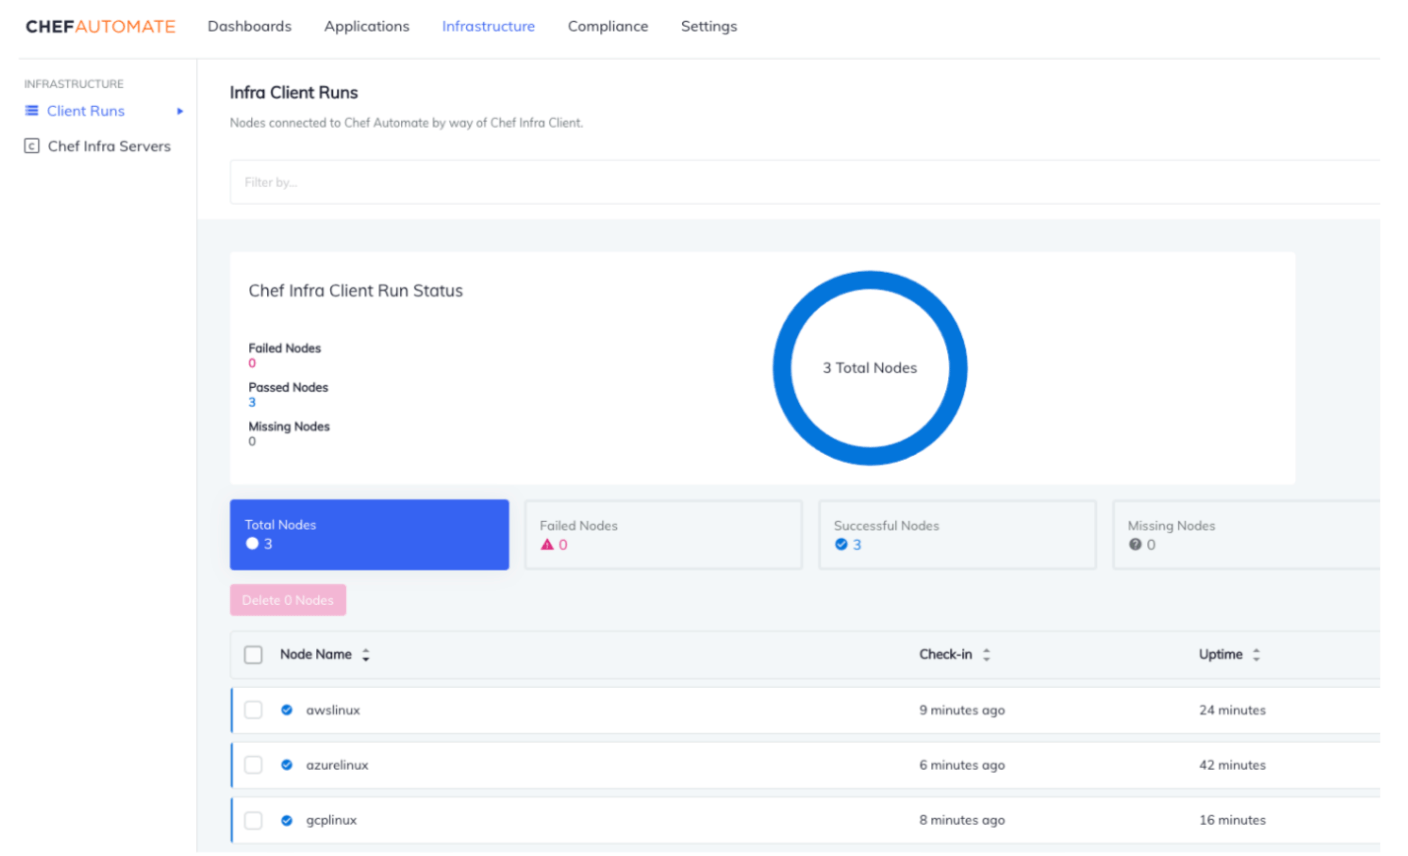Click the Chef Infra Servers sidebar icon
1408x856 pixels.
[x=32, y=146]
